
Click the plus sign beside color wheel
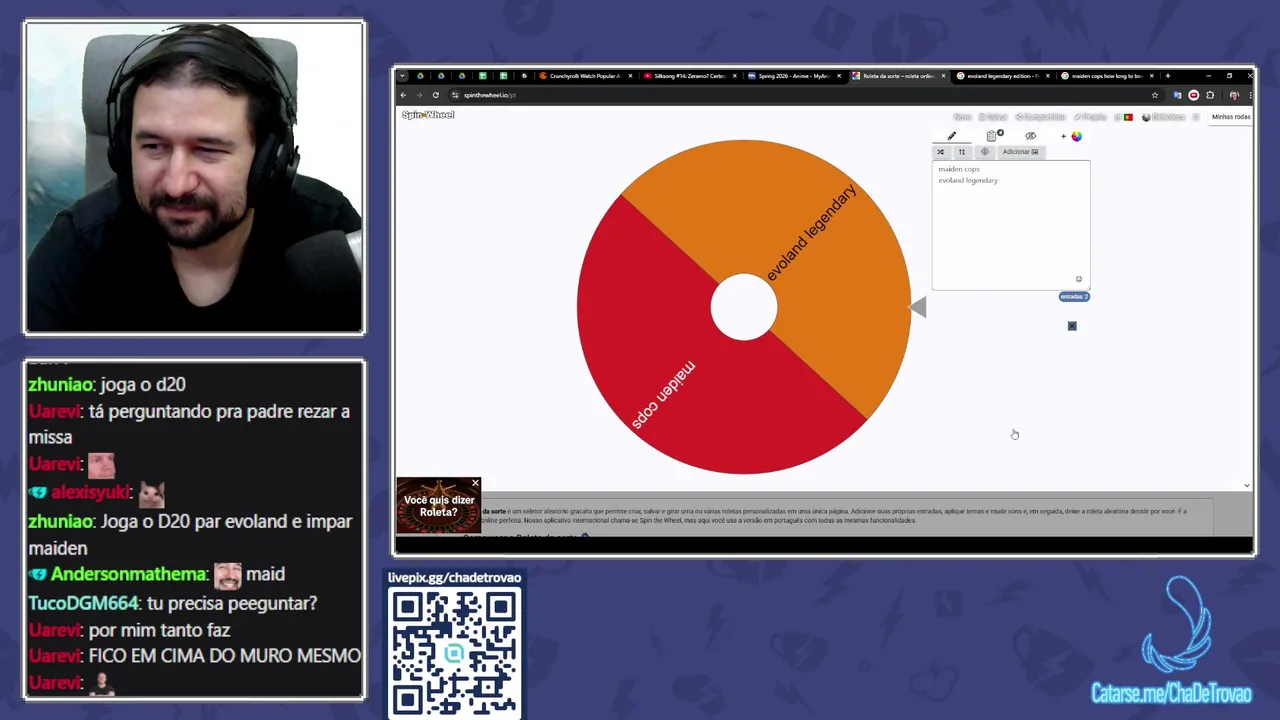point(1063,136)
